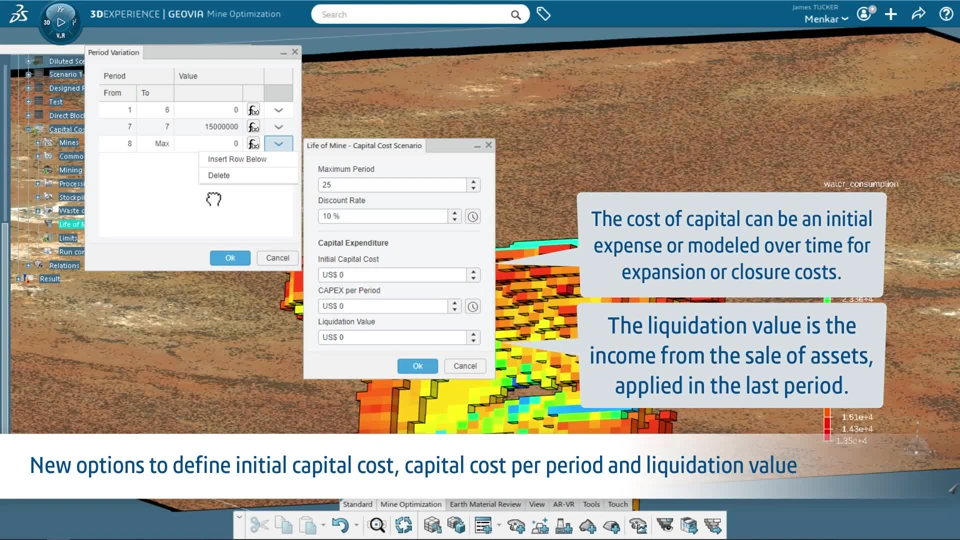The height and width of the screenshot is (540, 960).
Task: Open formula editor for period 8 row
Action: [x=253, y=144]
